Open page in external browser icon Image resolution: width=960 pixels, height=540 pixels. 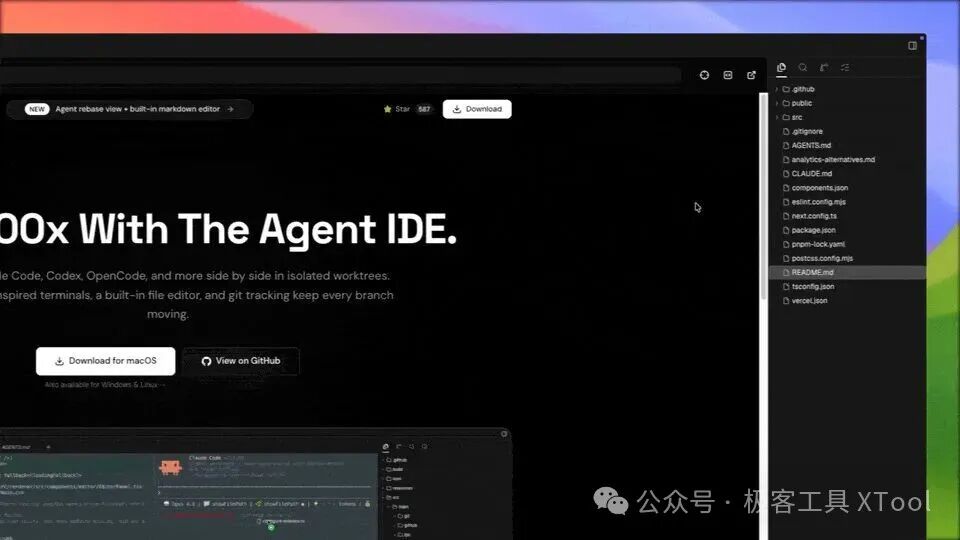click(x=751, y=75)
